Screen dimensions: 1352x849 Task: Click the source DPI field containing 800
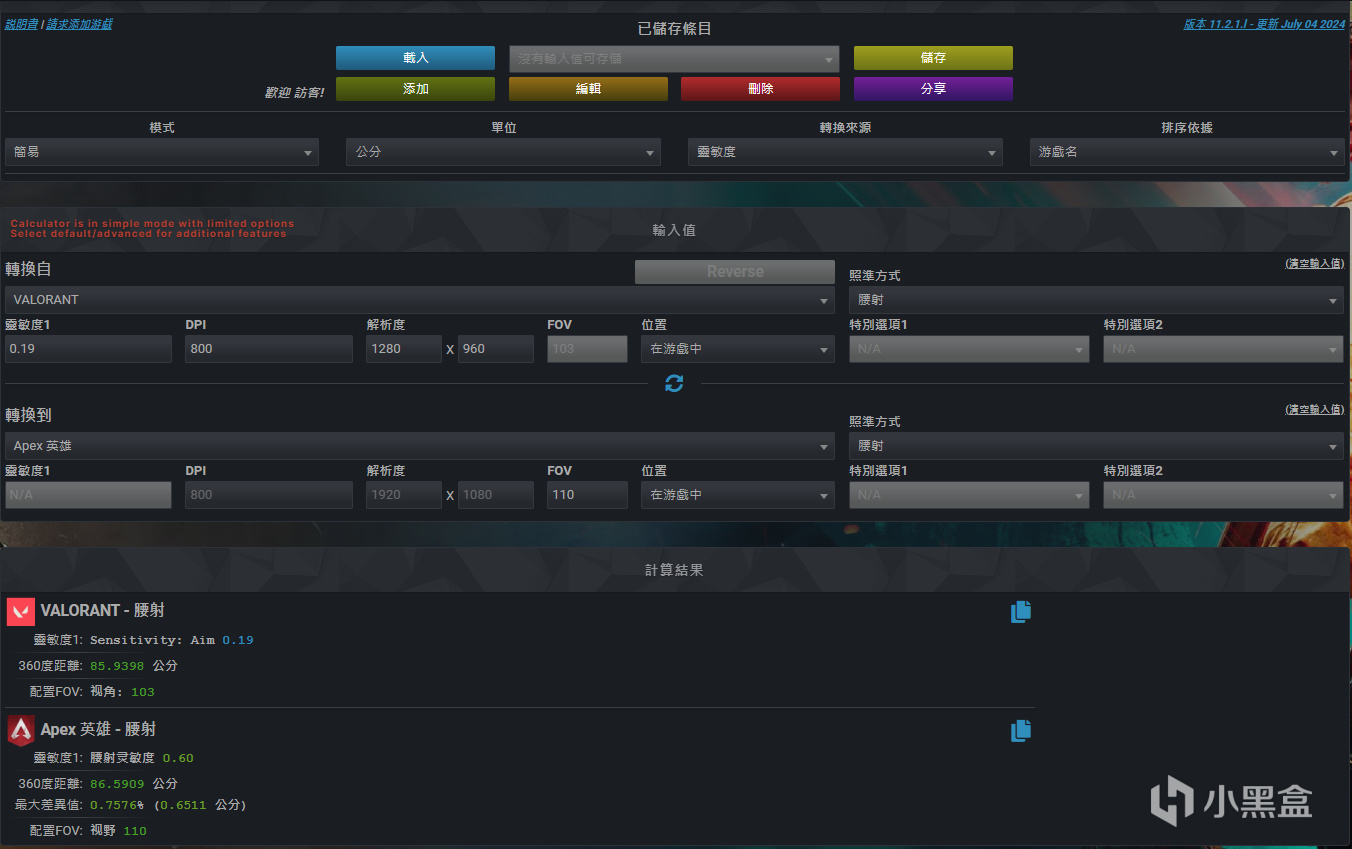tap(269, 349)
